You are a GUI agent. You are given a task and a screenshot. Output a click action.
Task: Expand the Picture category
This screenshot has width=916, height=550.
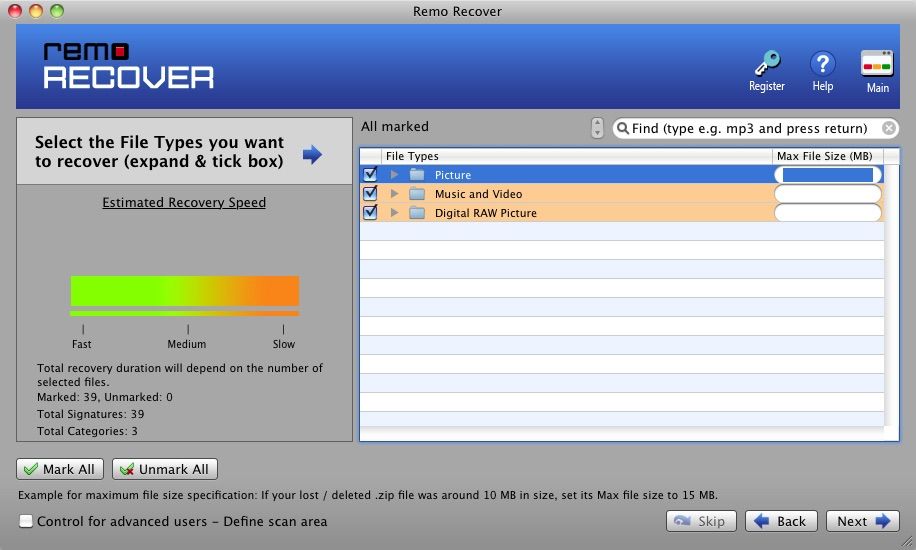click(x=394, y=175)
